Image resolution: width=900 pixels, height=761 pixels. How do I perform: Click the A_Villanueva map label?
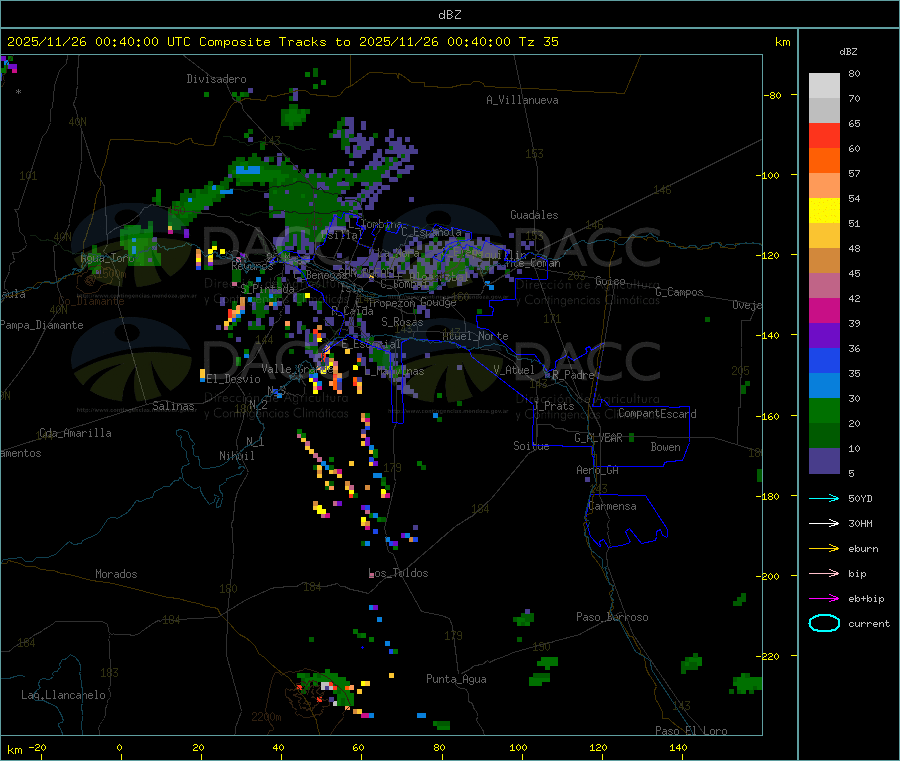(x=522, y=100)
